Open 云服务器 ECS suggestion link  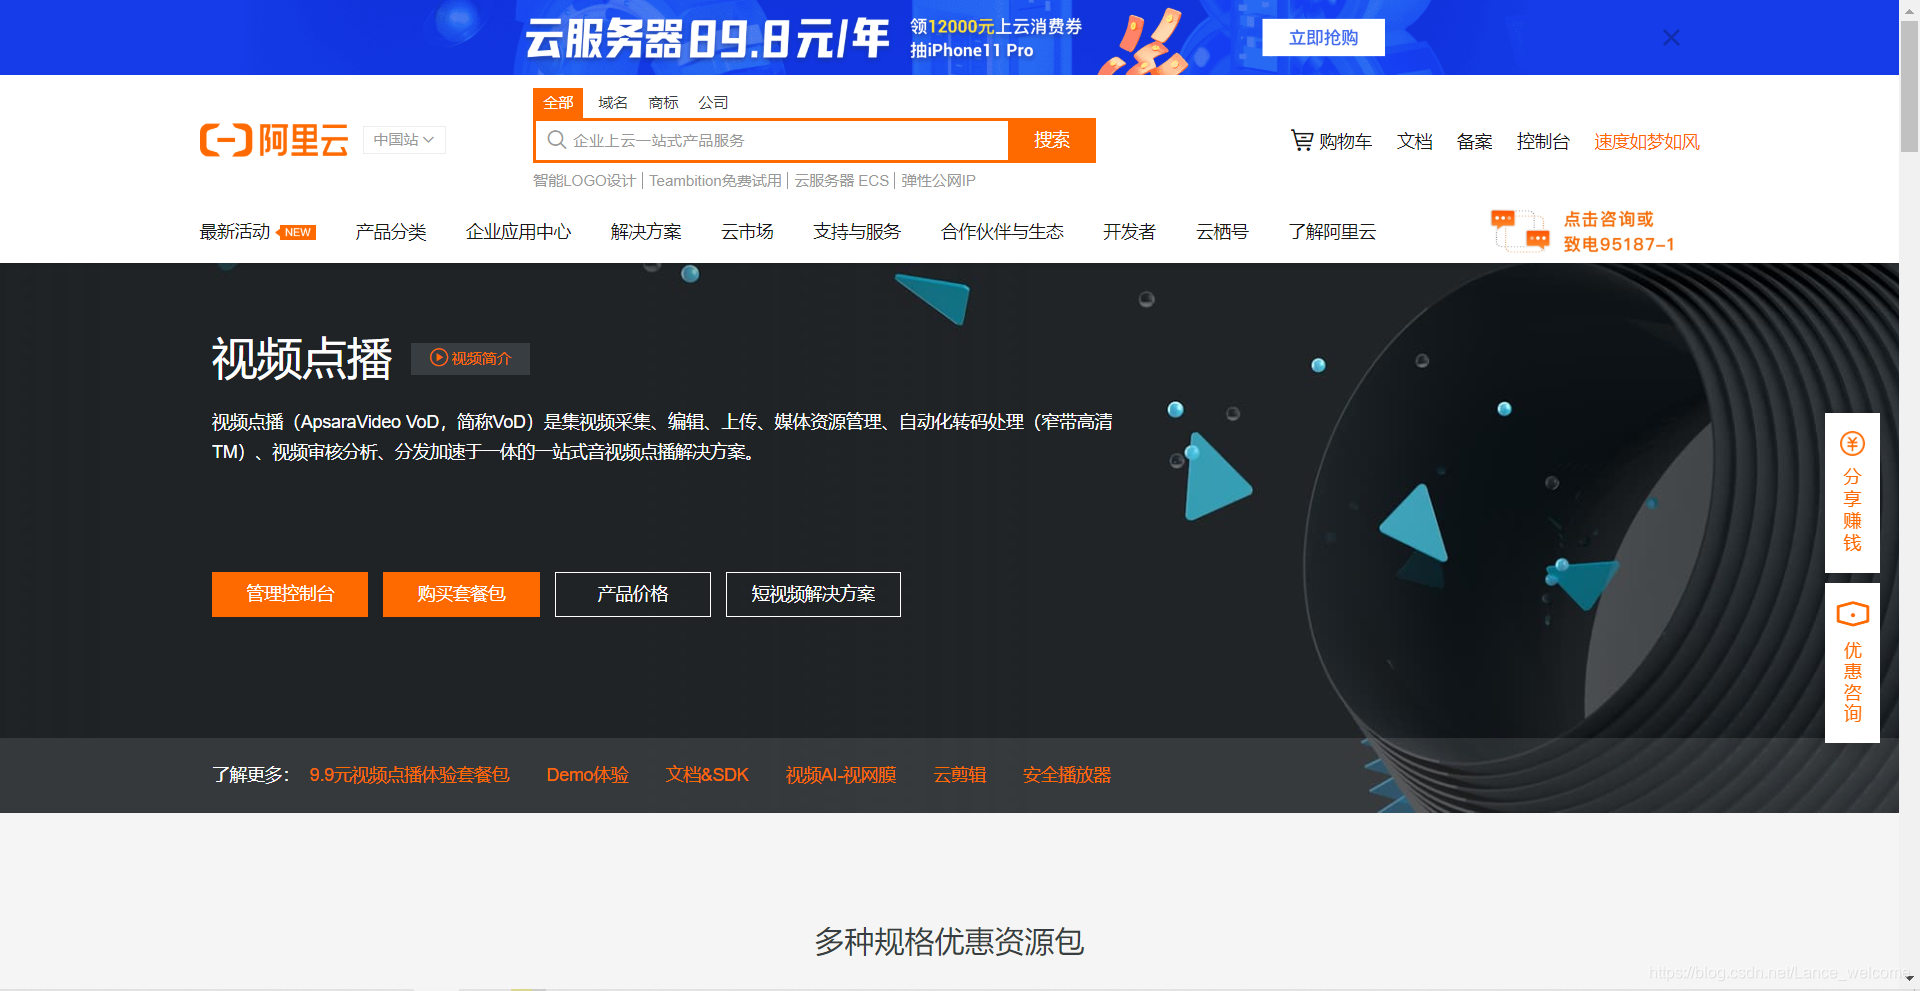coord(841,181)
